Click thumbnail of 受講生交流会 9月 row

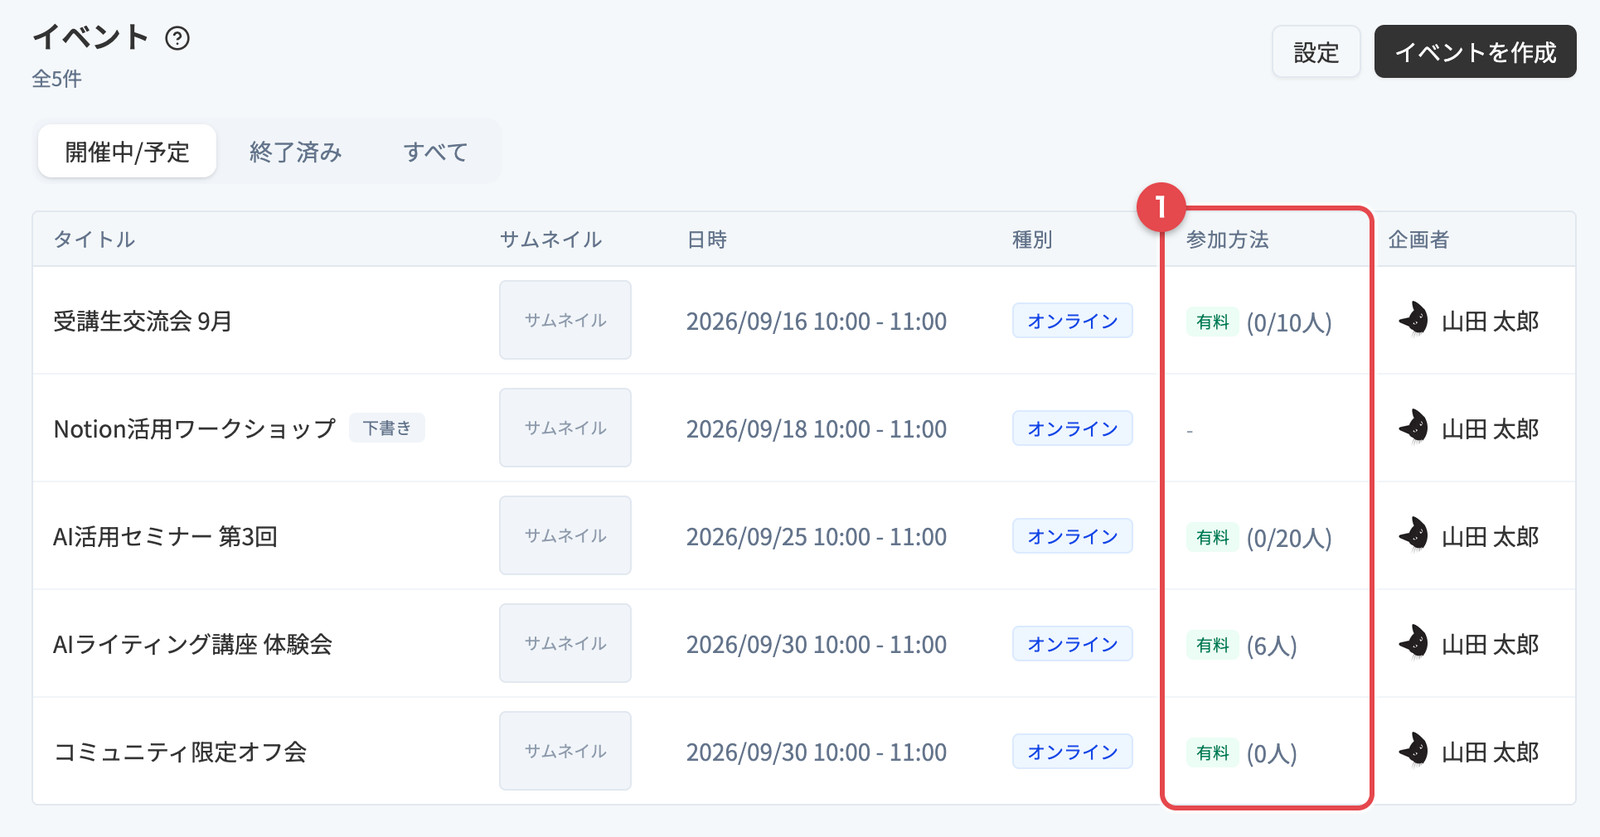pos(565,320)
